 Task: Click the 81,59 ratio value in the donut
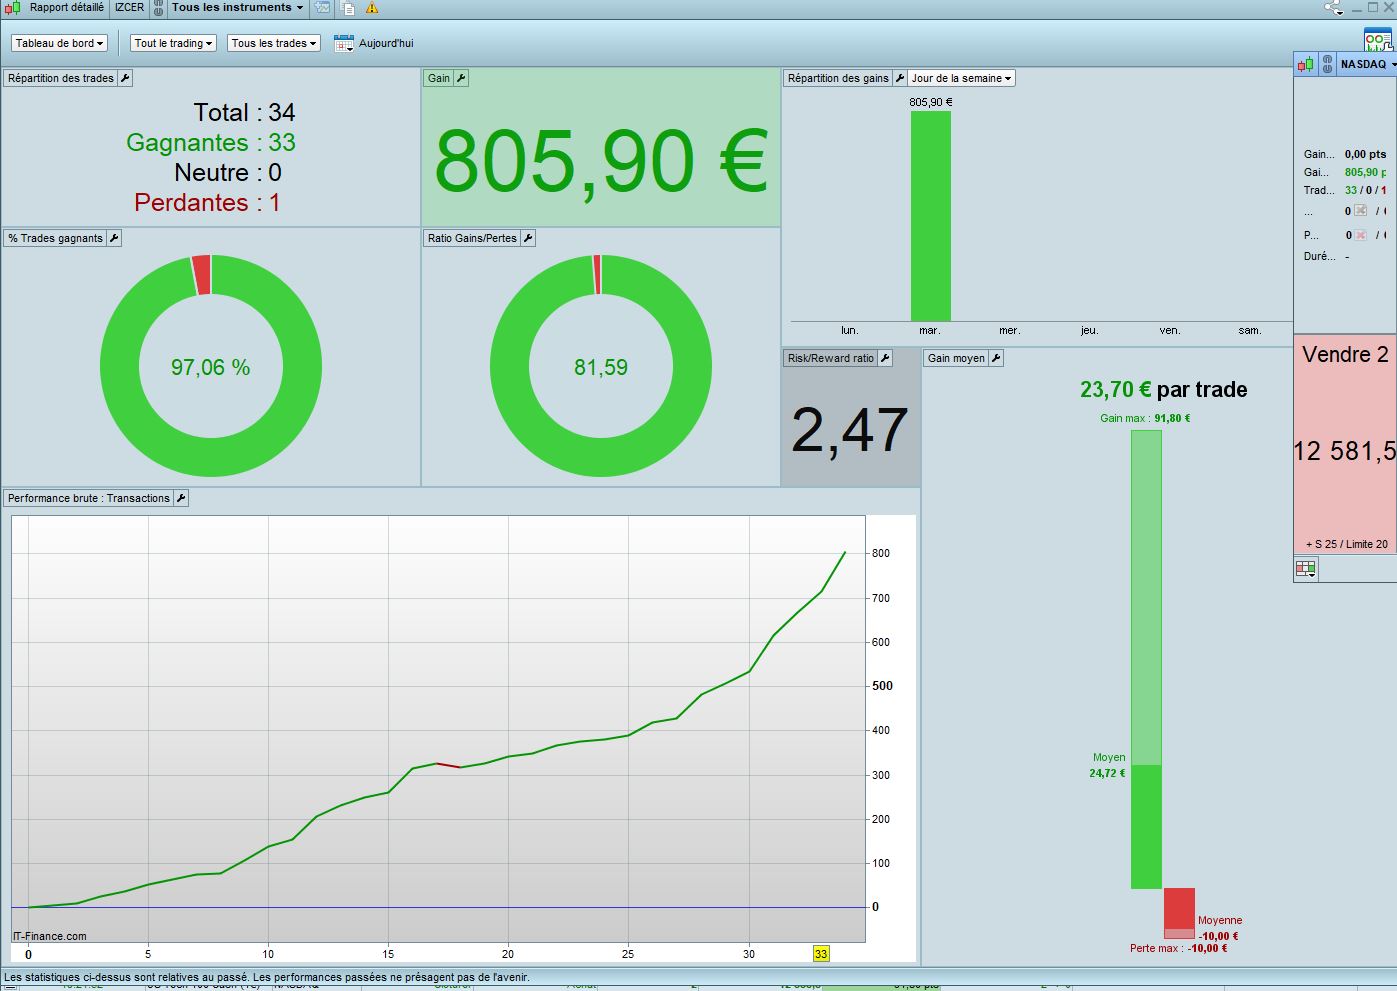pyautogui.click(x=601, y=368)
